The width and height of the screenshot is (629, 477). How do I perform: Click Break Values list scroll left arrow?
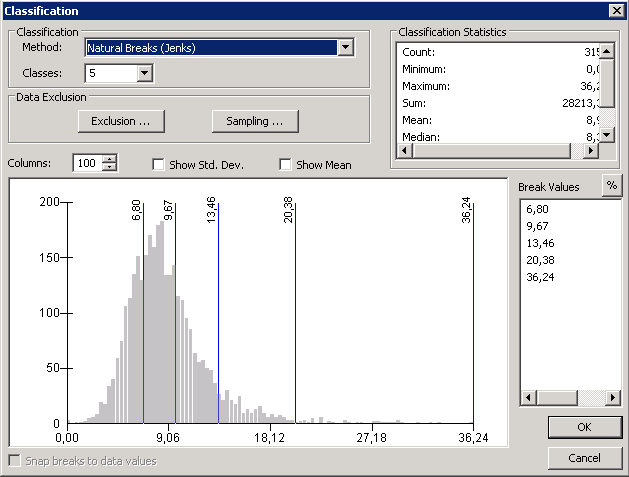tap(528, 398)
